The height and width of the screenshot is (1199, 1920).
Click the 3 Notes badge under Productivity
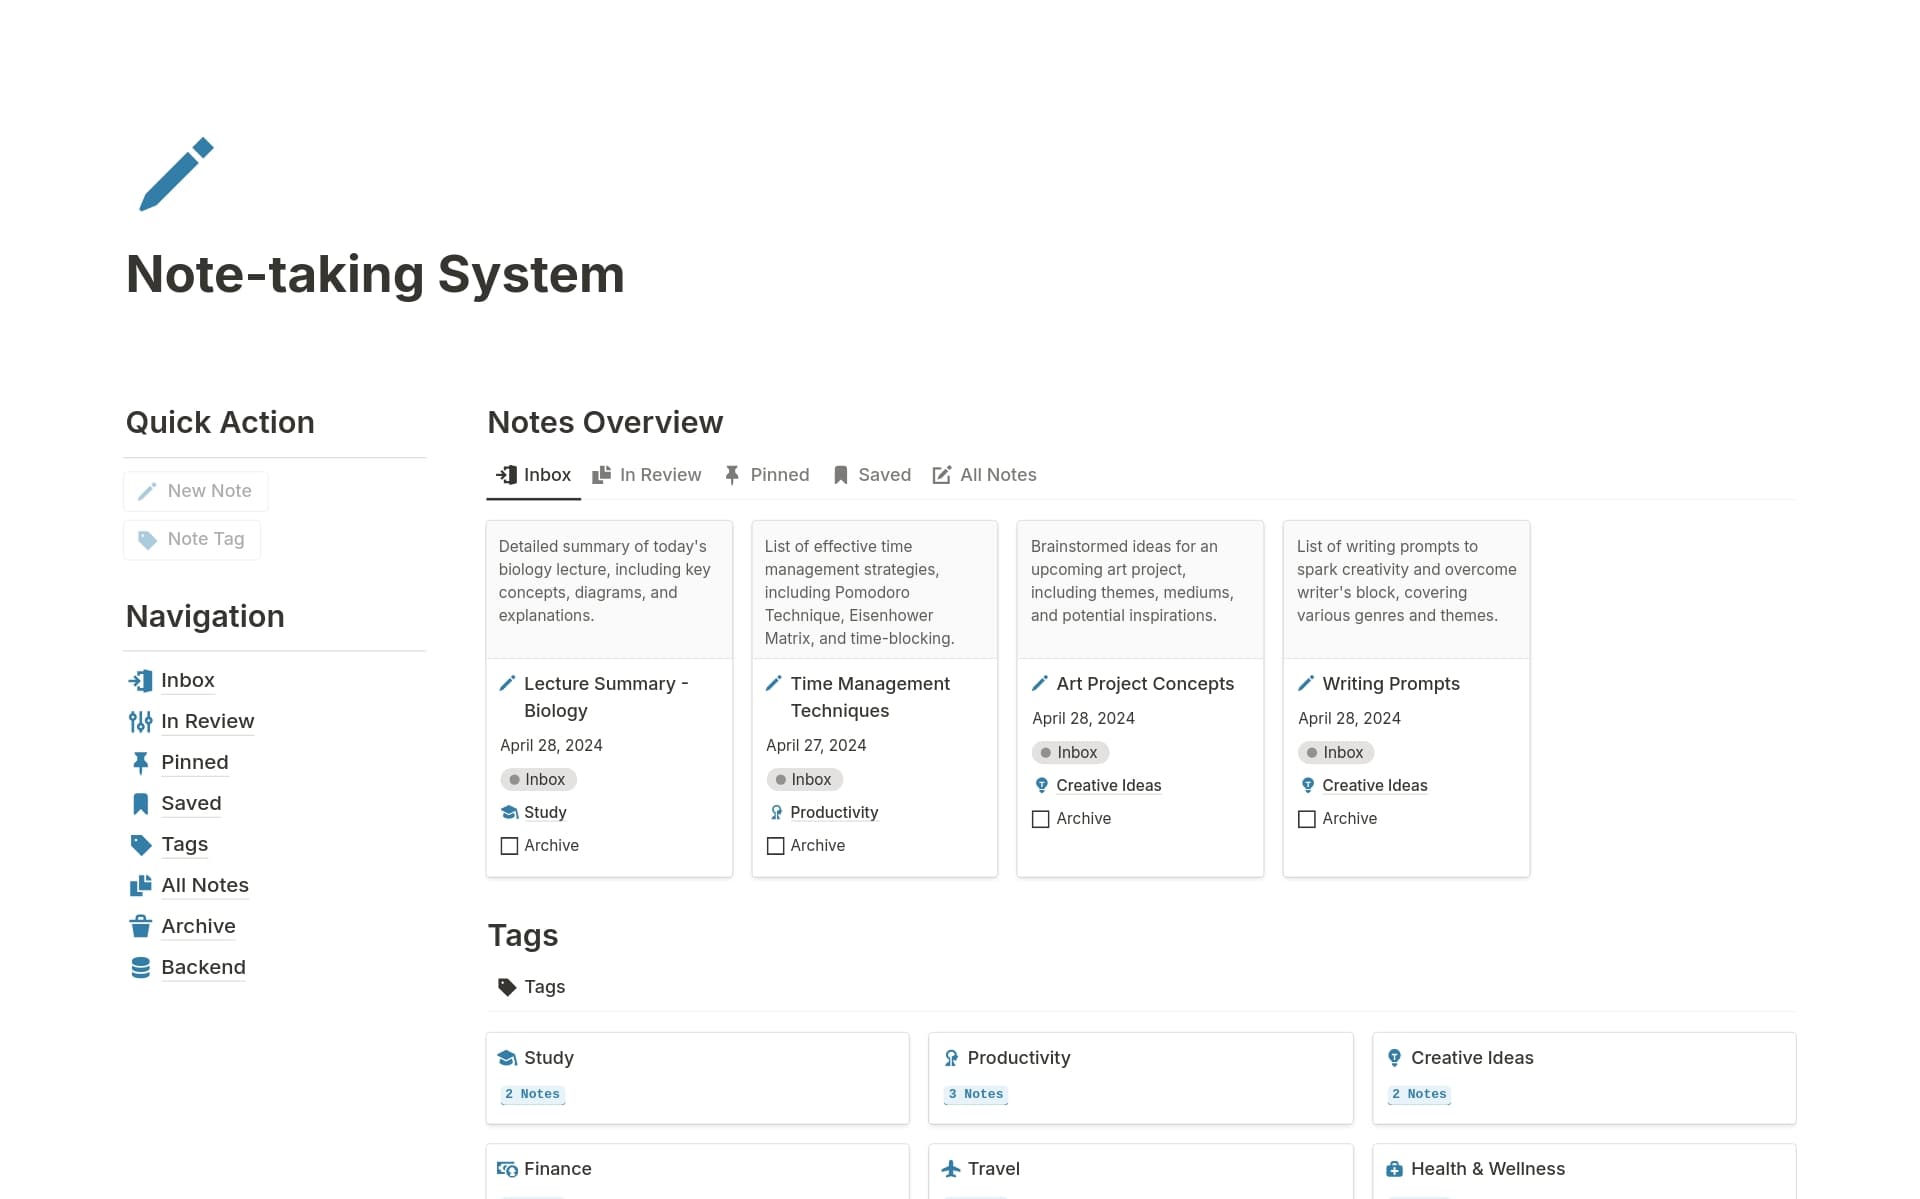[975, 1093]
